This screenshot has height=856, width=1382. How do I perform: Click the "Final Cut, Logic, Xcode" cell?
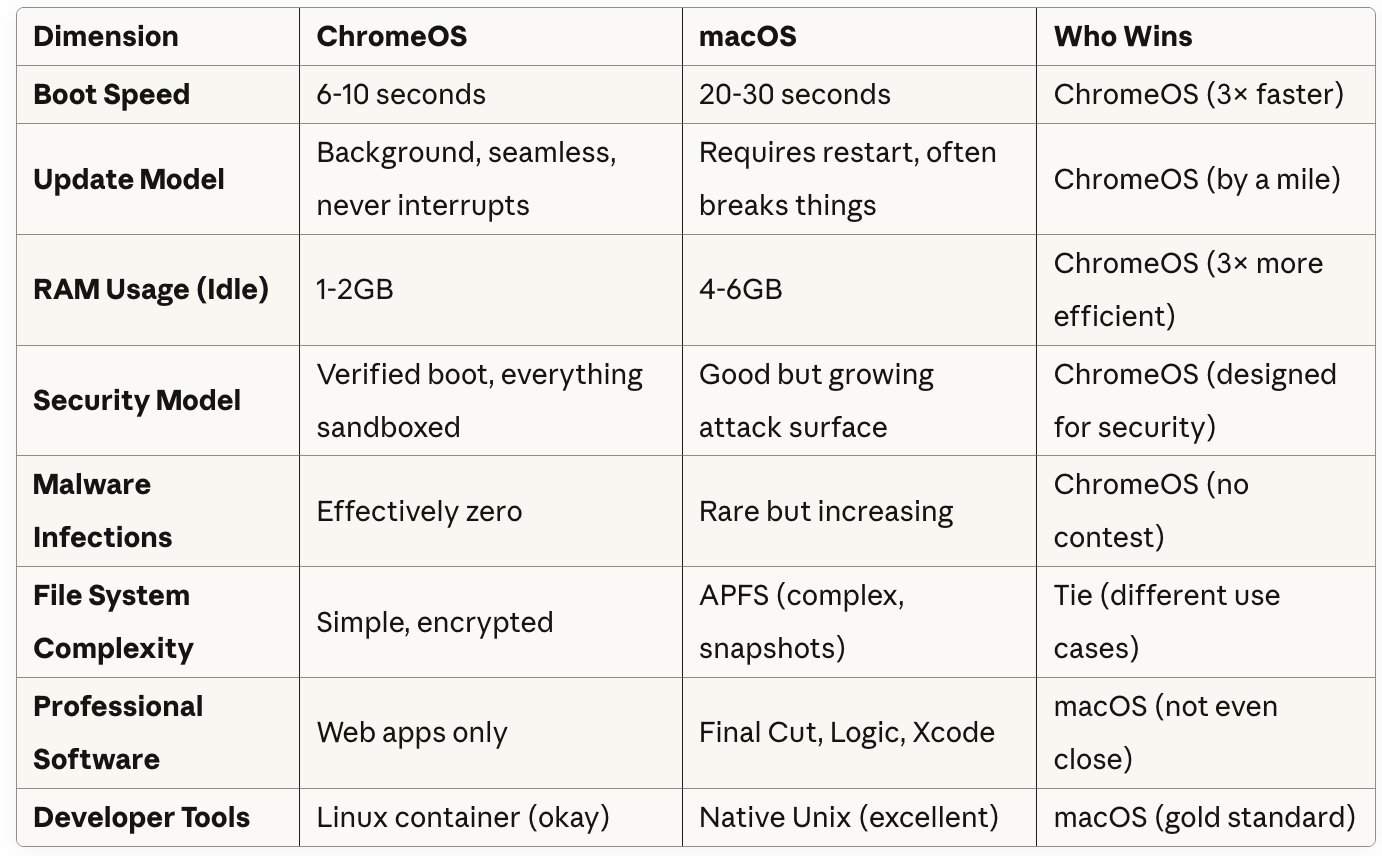[846, 733]
